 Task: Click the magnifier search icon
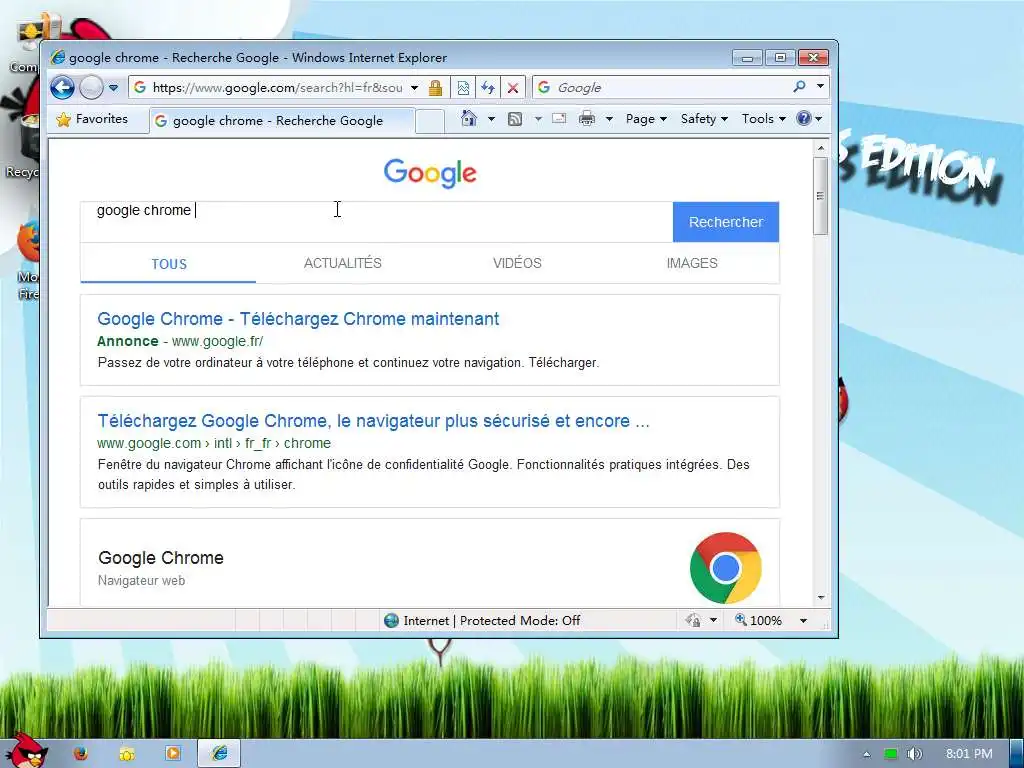tap(799, 86)
